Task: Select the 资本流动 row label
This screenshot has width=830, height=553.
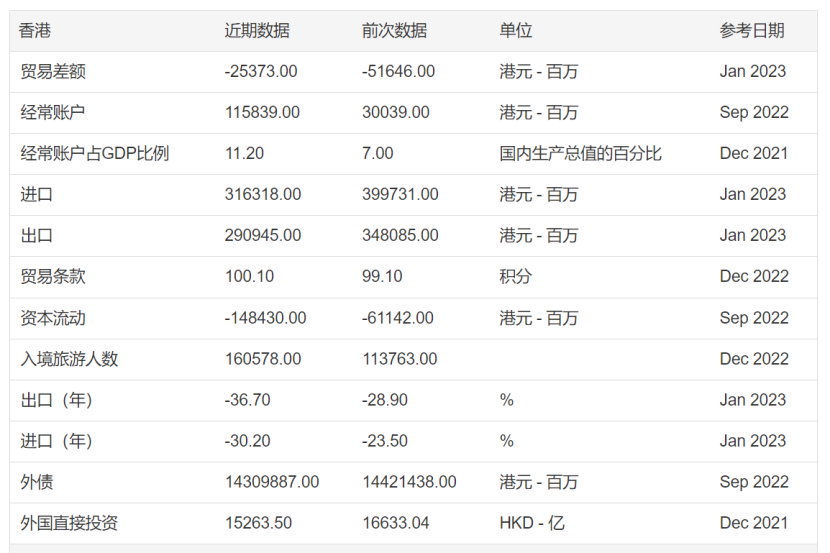Action: click(53, 318)
